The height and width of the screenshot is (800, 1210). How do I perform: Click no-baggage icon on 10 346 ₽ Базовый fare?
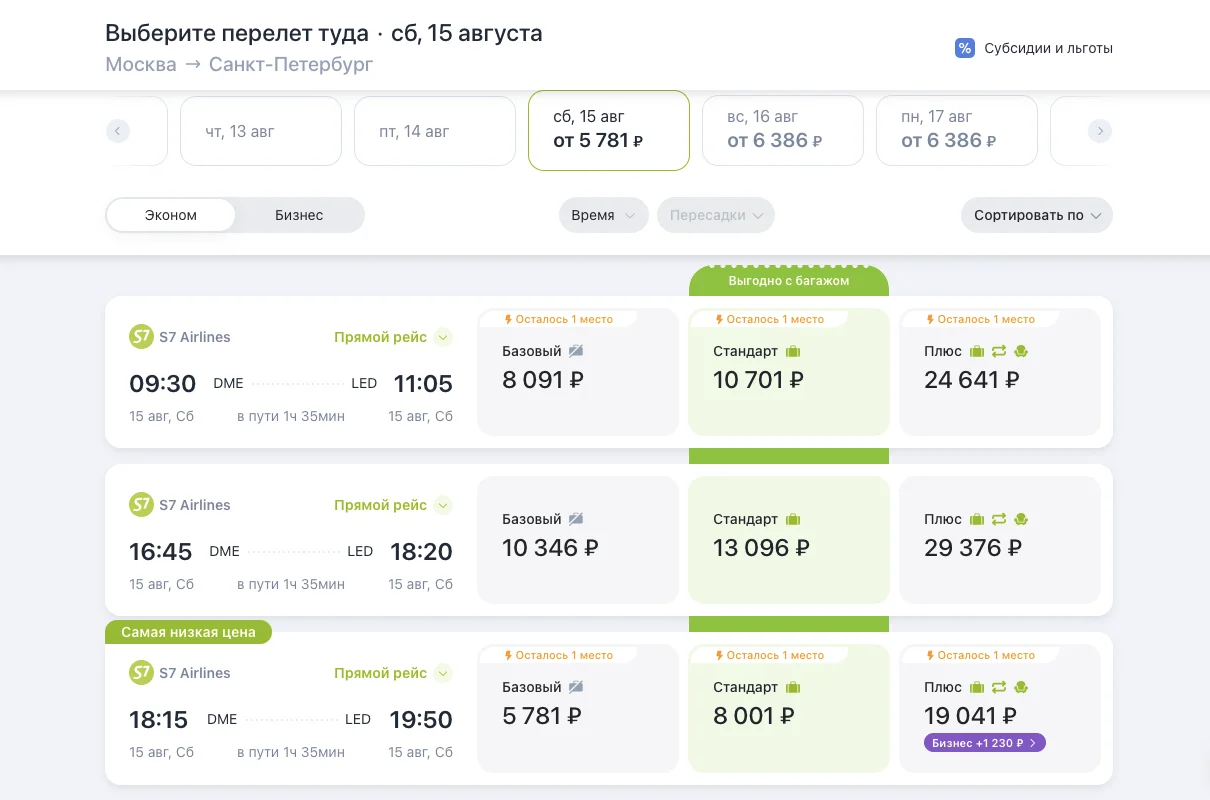[x=576, y=519]
